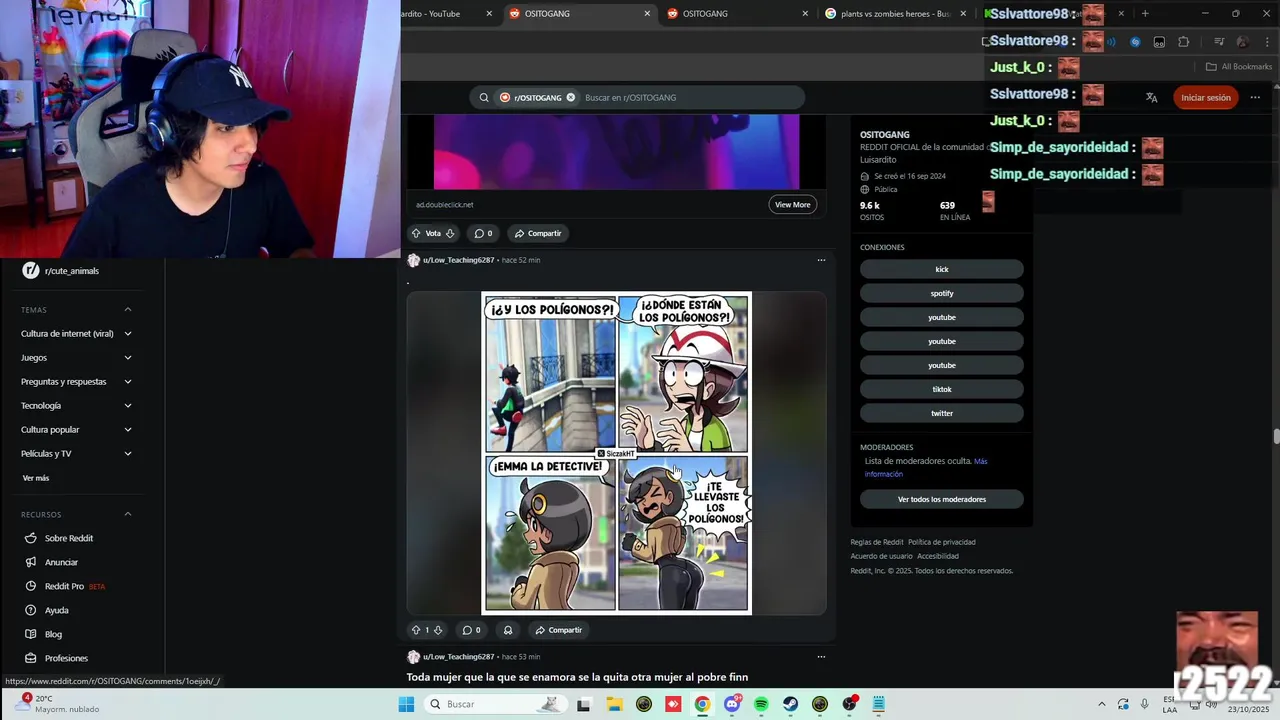This screenshot has height=720, width=1280.
Task: Expand the Juegos topic
Action: click(77, 357)
